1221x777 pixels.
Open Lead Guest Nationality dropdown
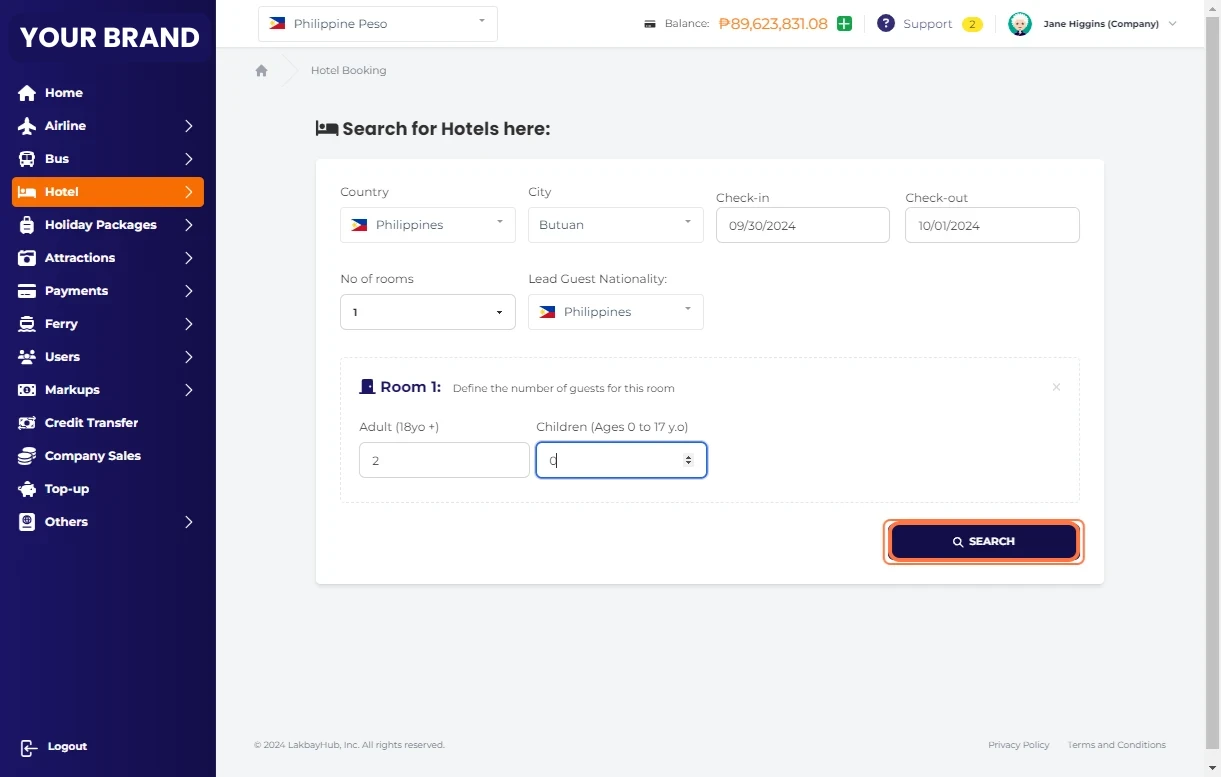click(x=615, y=312)
